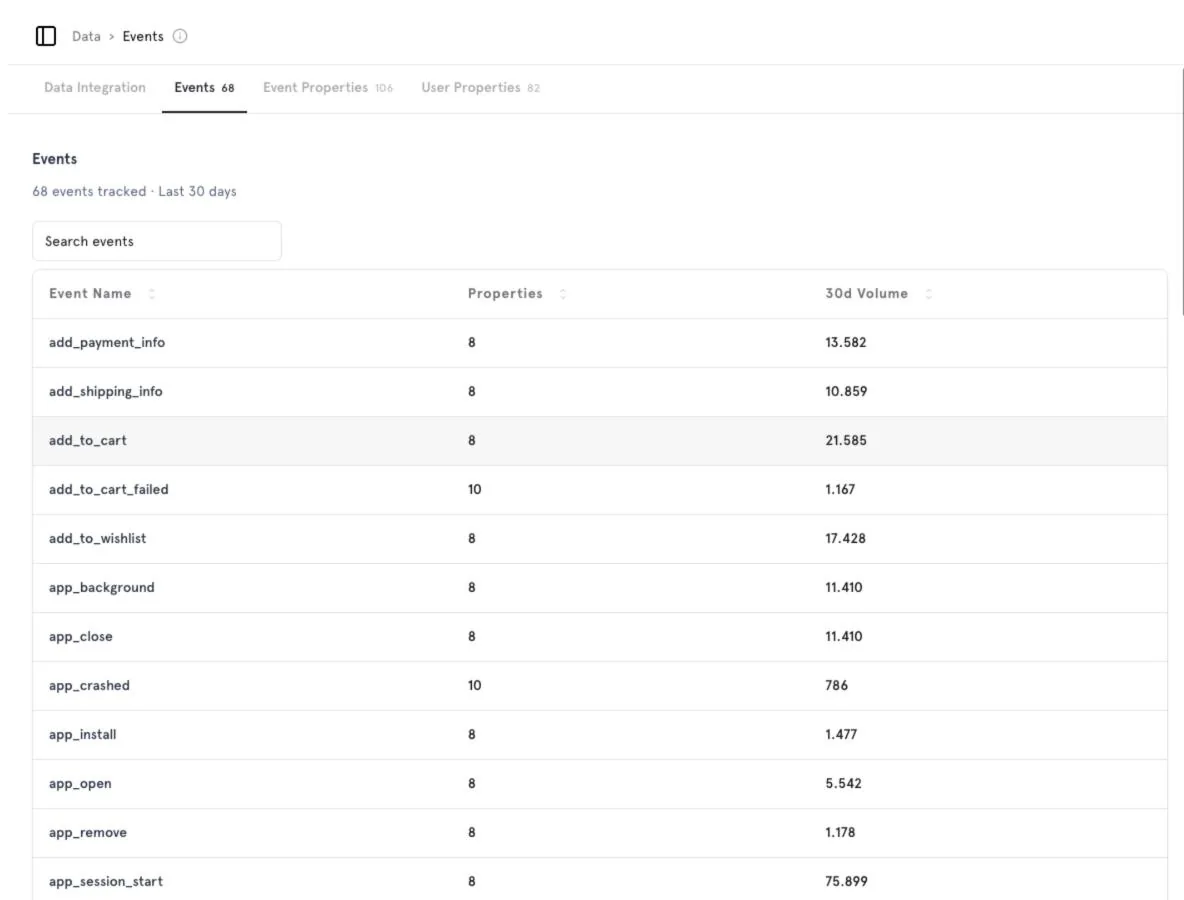
Task: Click the Properties column header
Action: pos(505,294)
